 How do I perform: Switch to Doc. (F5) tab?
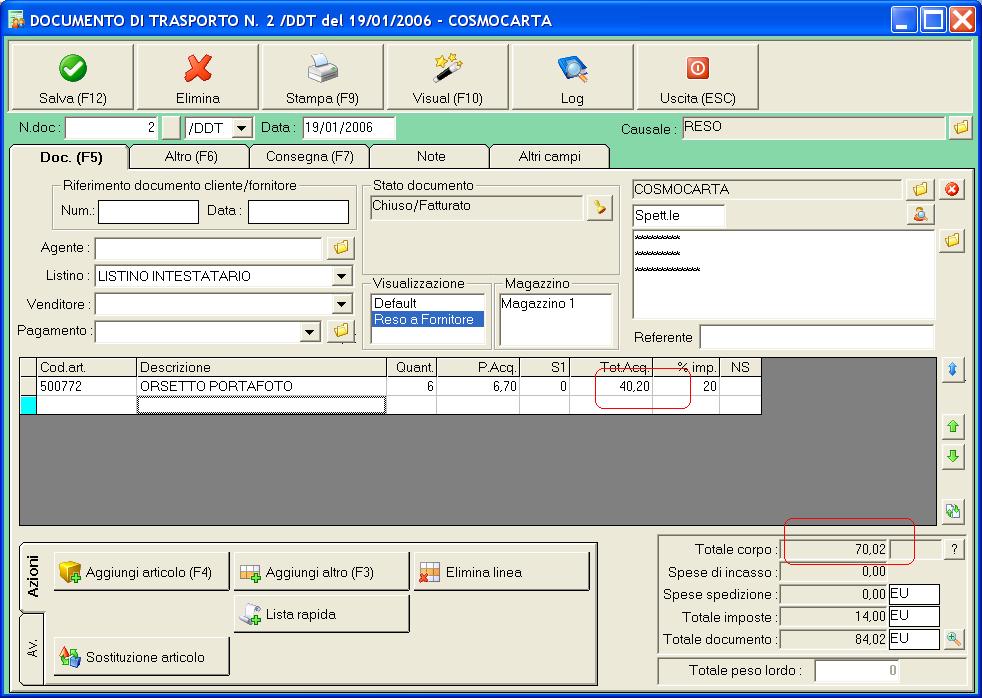(70, 157)
